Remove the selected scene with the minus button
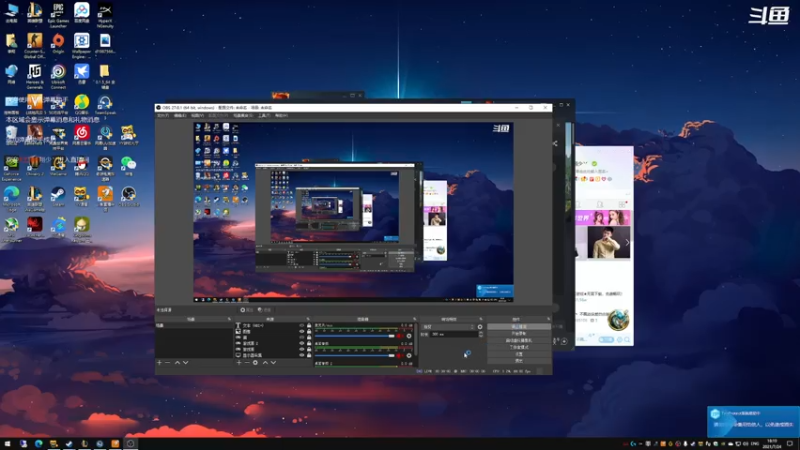800x450 pixels. (167, 363)
